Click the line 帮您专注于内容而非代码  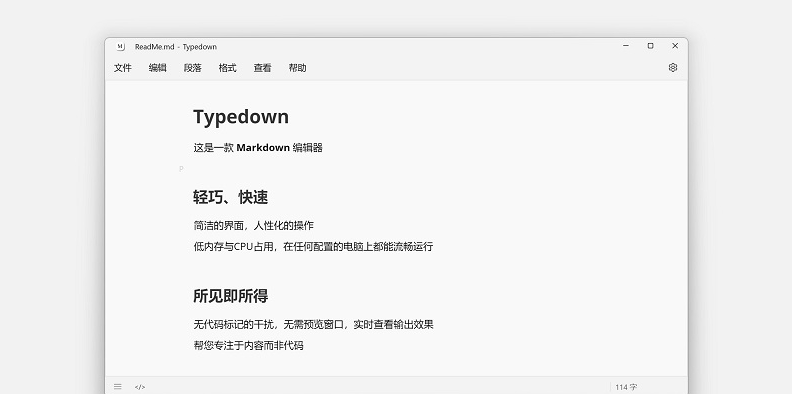tap(248, 346)
